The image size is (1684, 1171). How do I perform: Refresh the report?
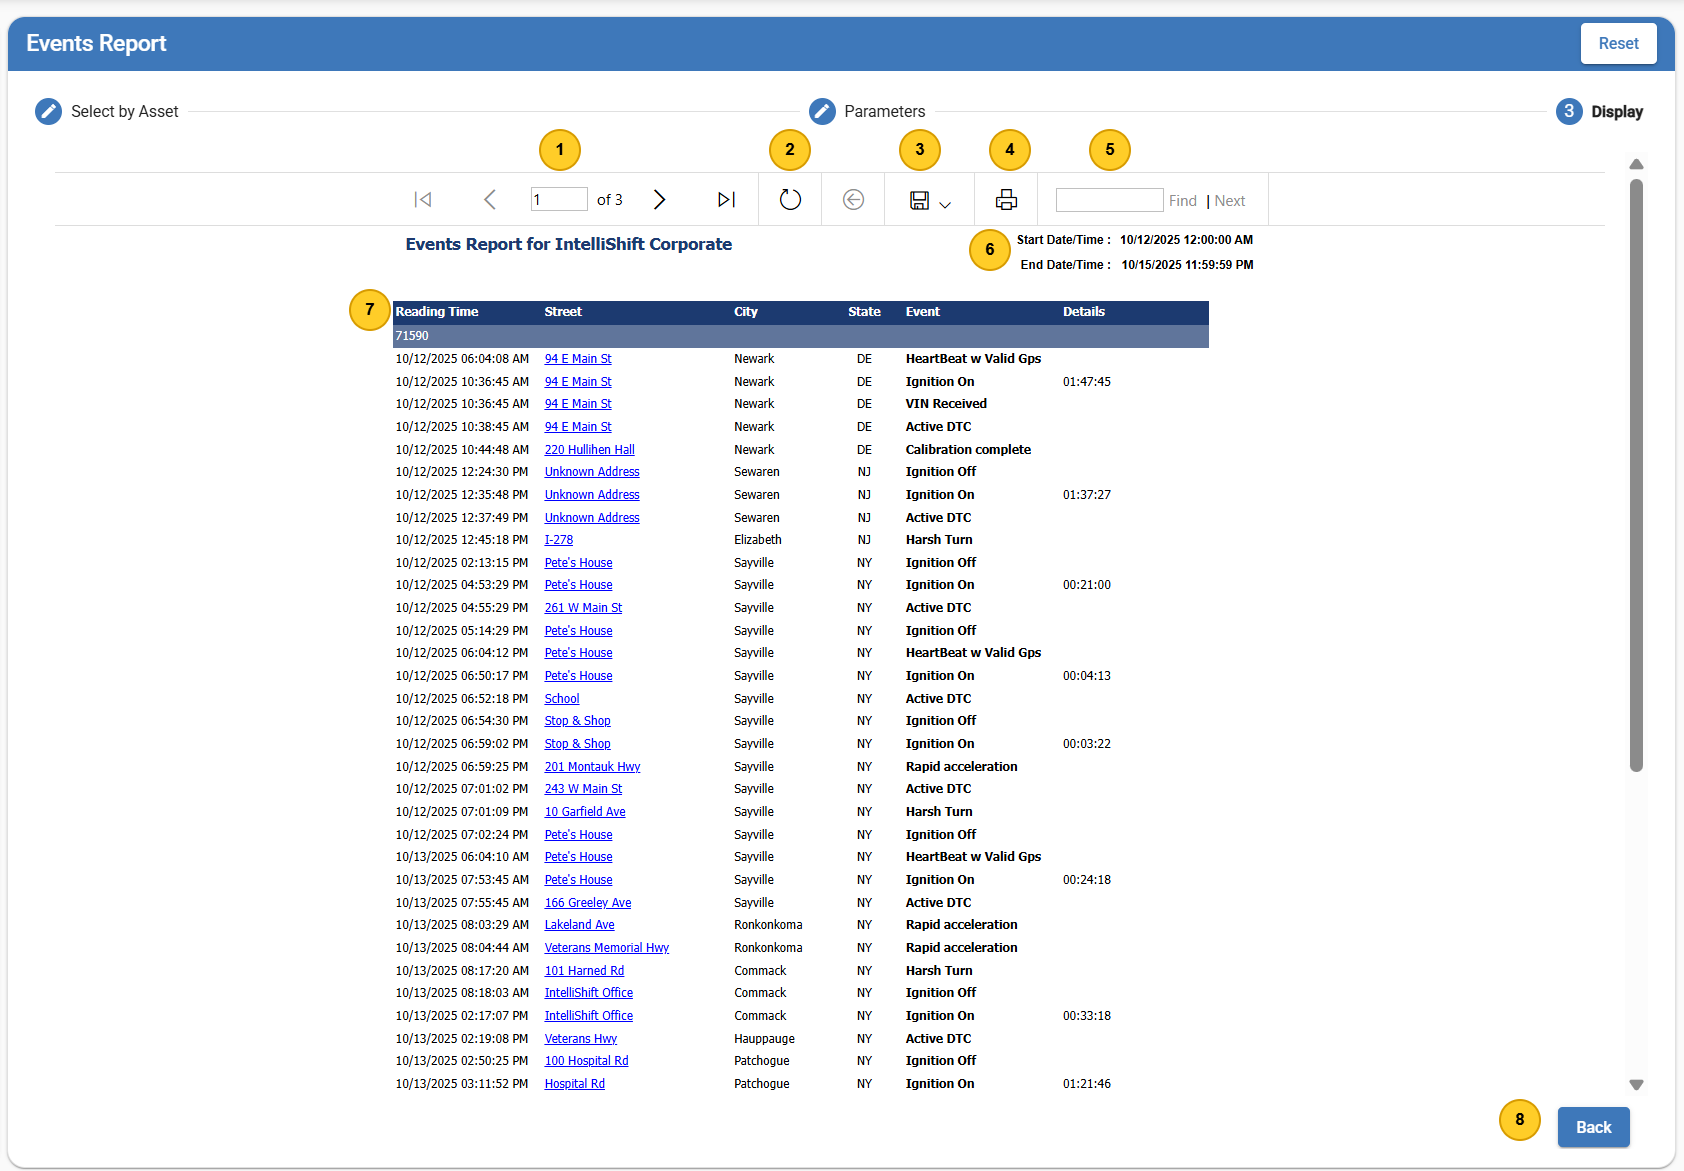click(790, 200)
